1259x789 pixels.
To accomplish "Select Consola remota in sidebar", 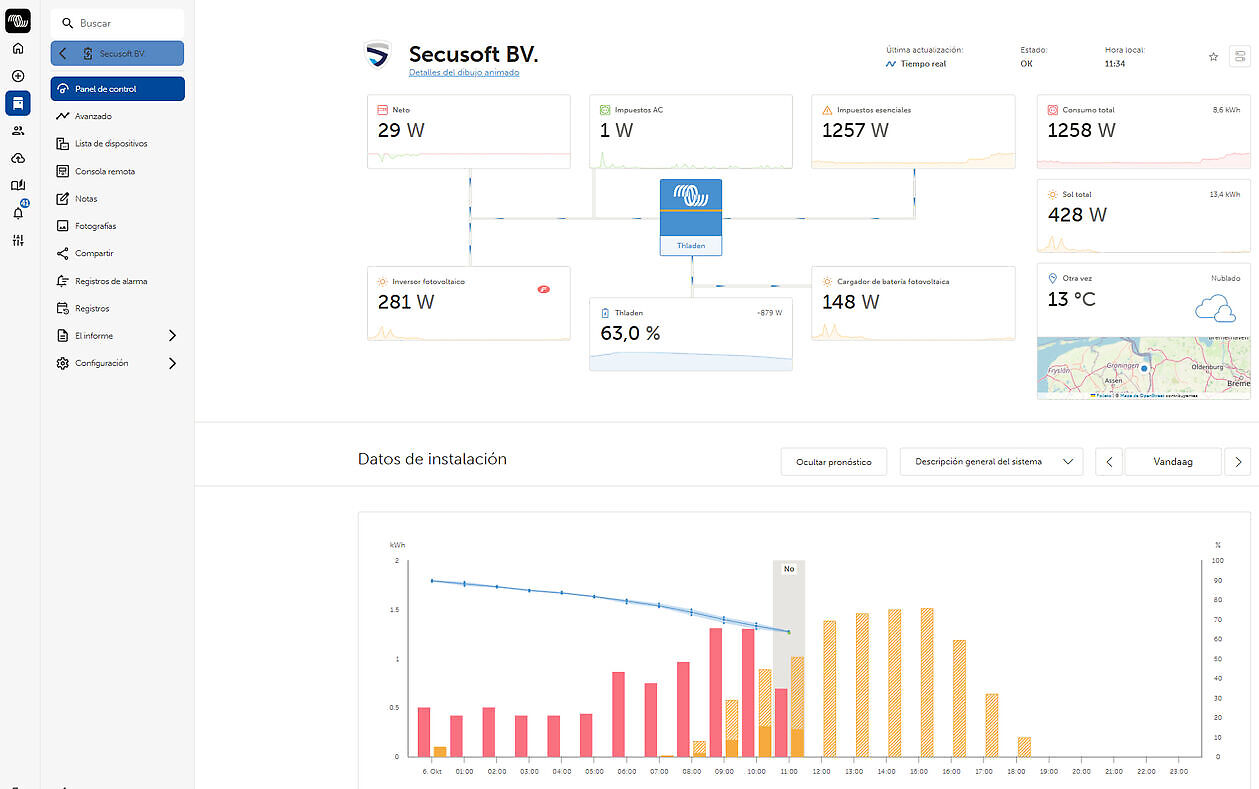I will tap(104, 171).
